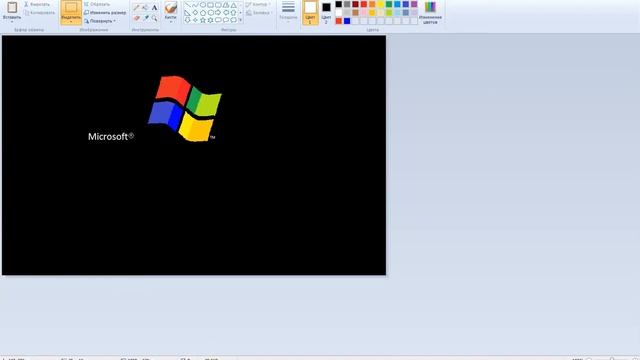Expand the Select tool dropdown arrow
The height and width of the screenshot is (360, 640).
(x=71, y=22)
